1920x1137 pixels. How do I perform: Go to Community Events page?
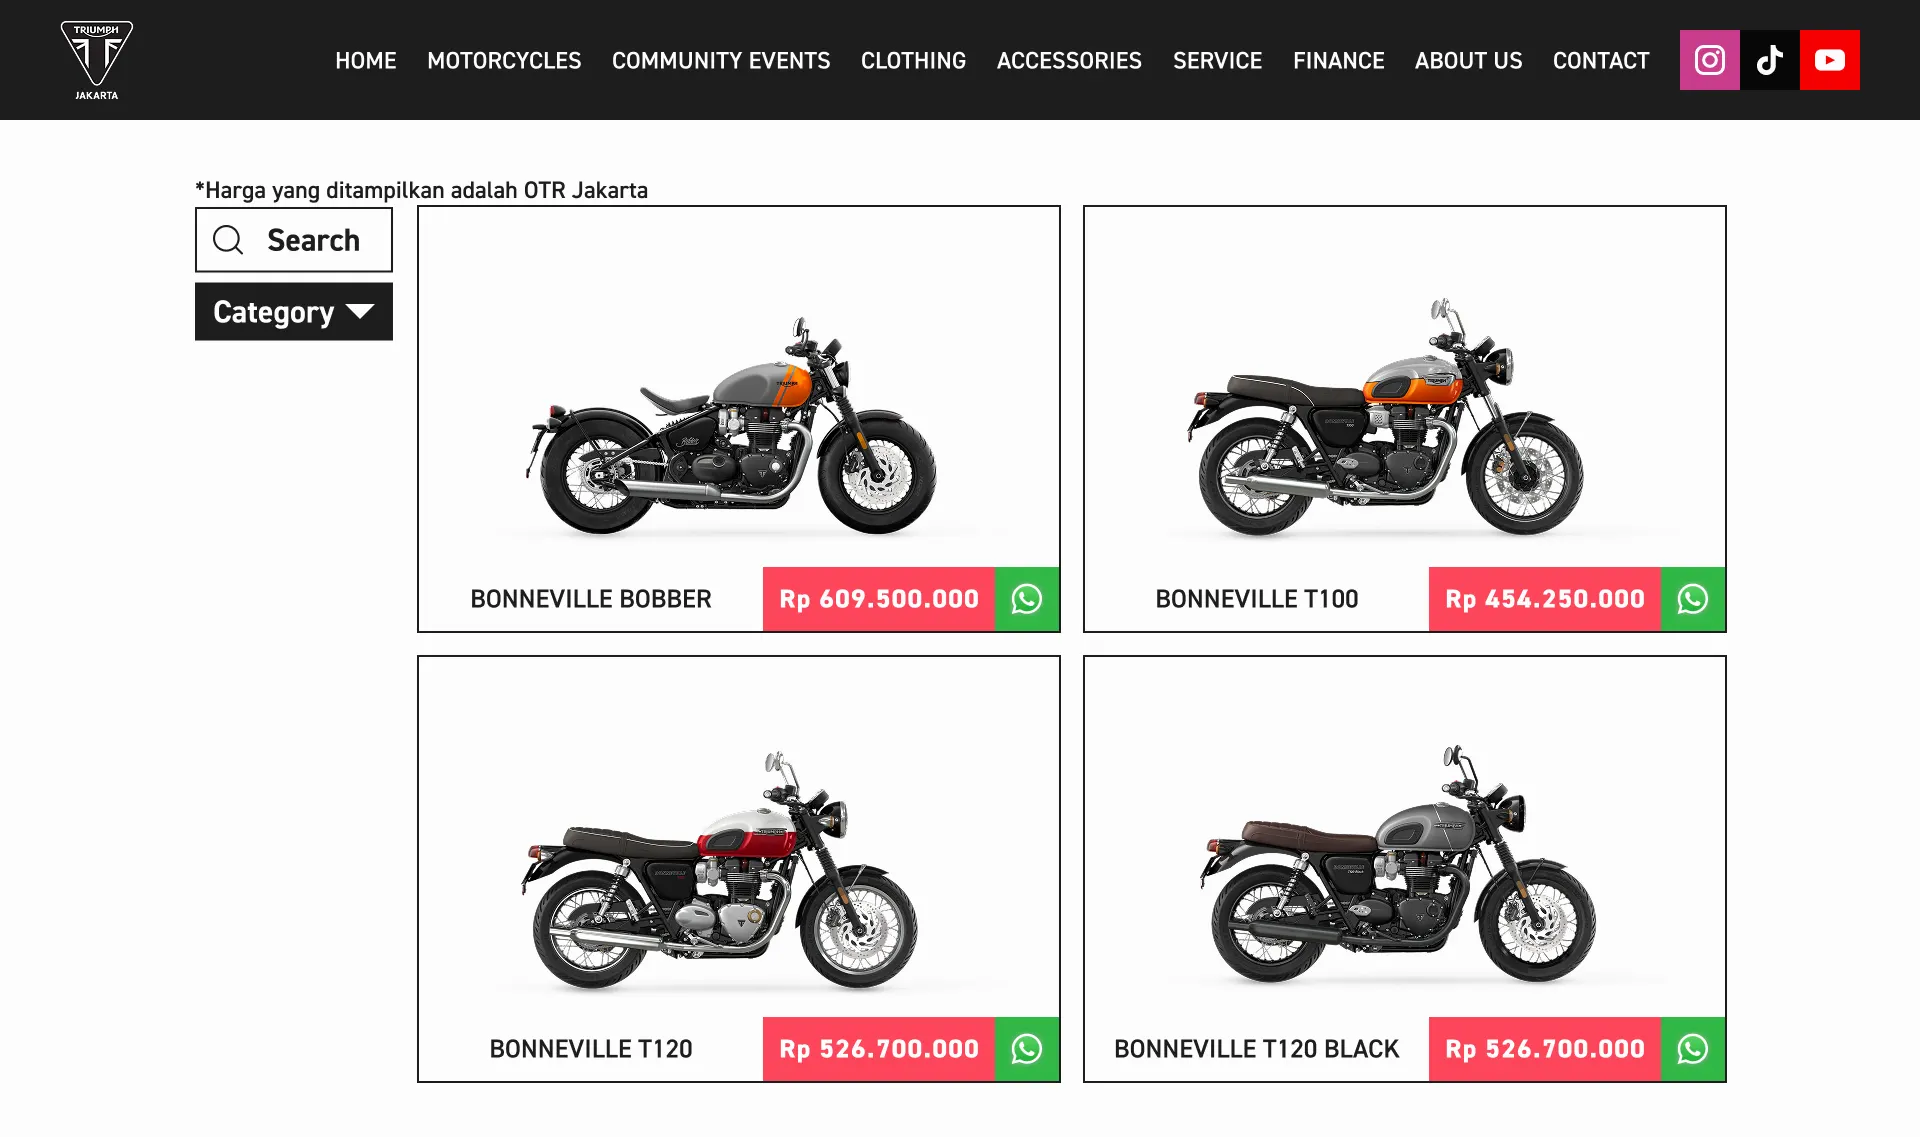[x=721, y=60]
